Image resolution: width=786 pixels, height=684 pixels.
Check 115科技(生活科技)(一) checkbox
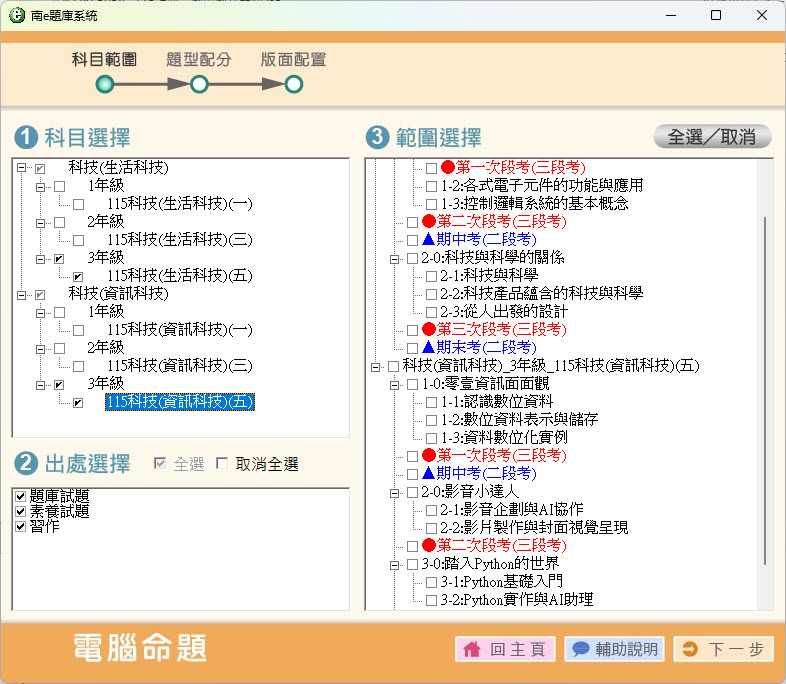(78, 204)
